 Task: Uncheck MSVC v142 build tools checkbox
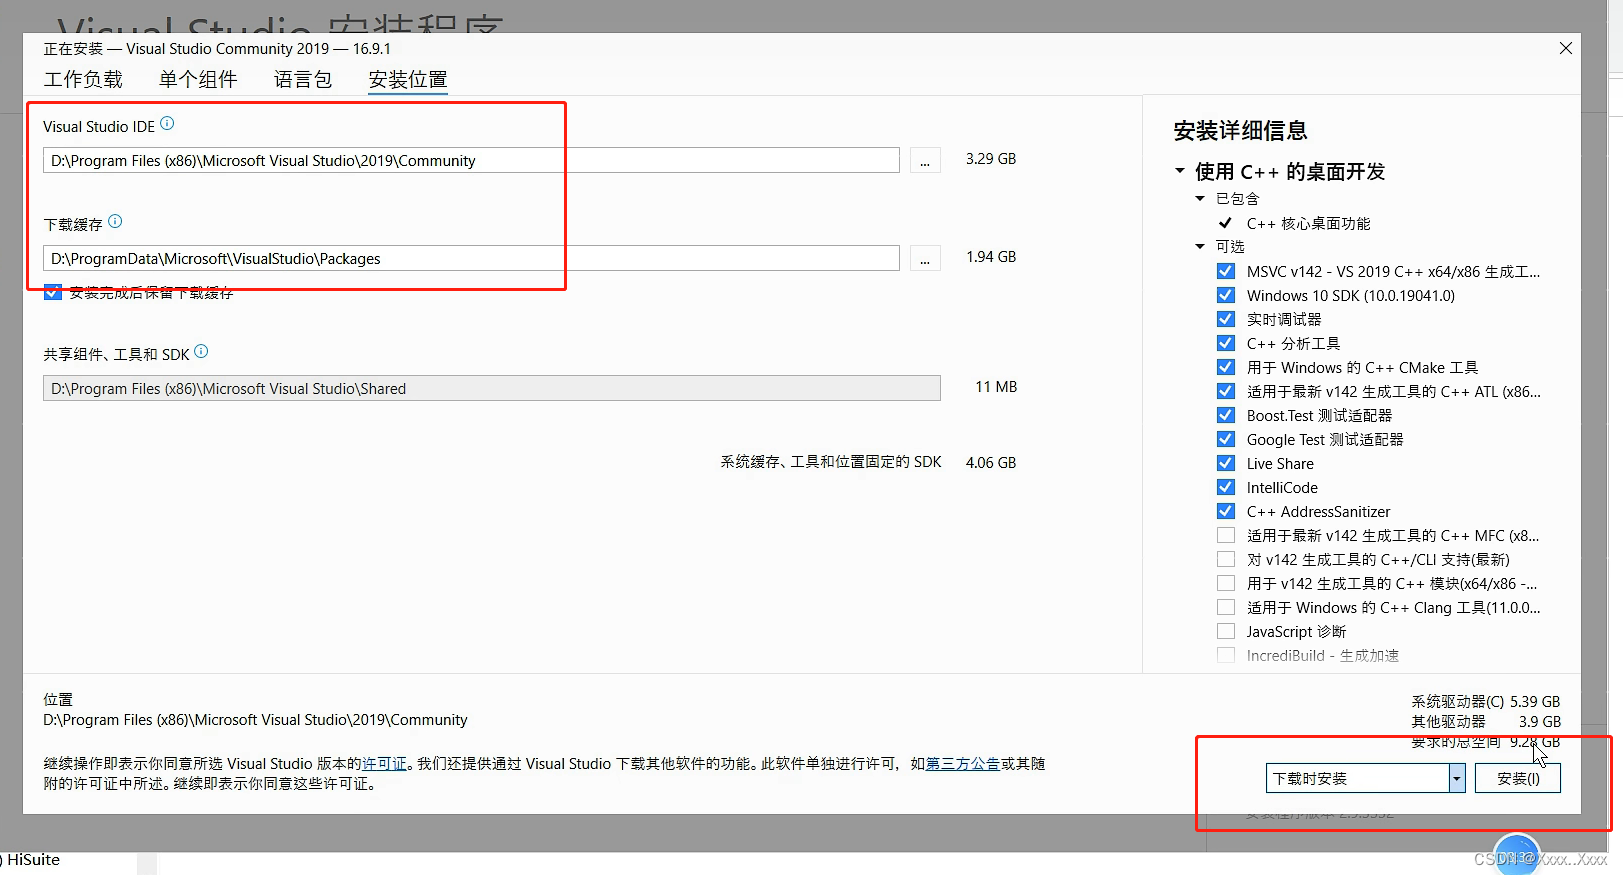(1226, 271)
